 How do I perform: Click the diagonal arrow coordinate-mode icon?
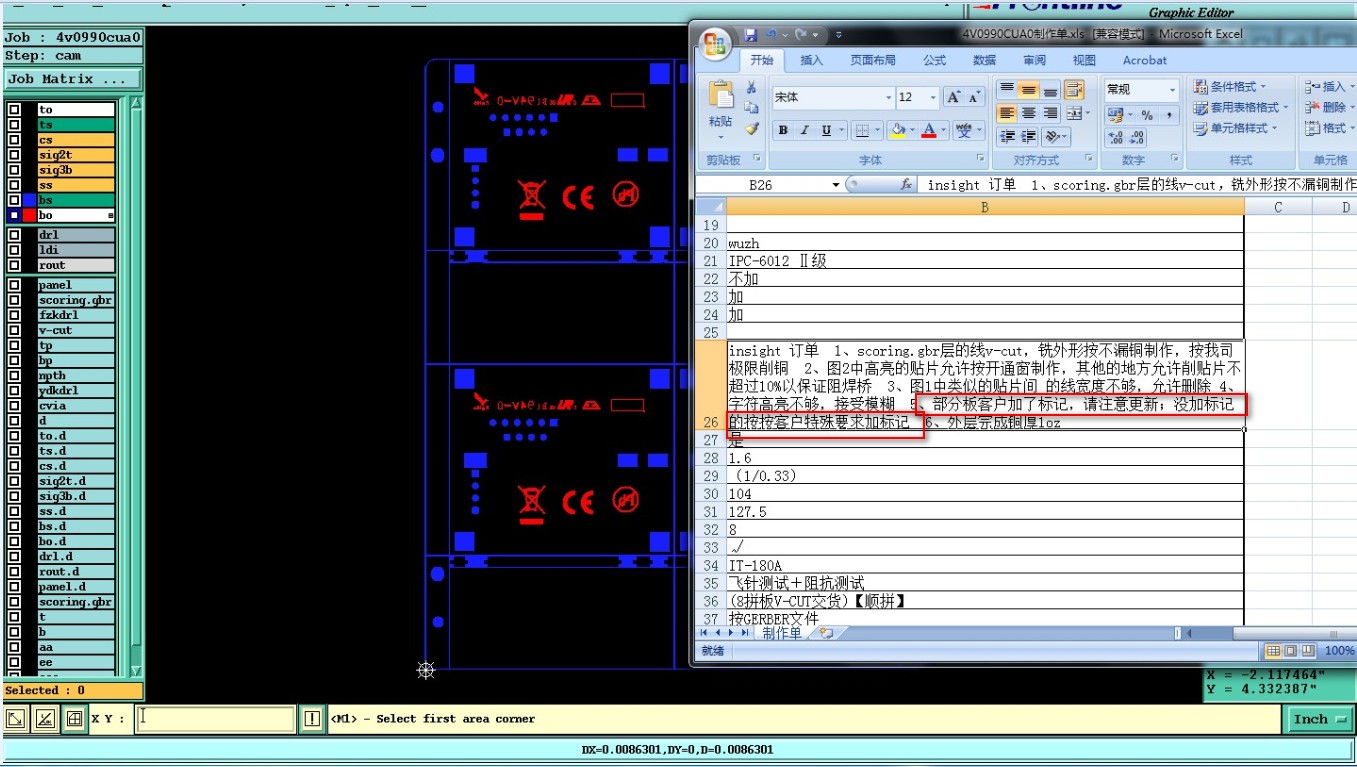[x=15, y=719]
